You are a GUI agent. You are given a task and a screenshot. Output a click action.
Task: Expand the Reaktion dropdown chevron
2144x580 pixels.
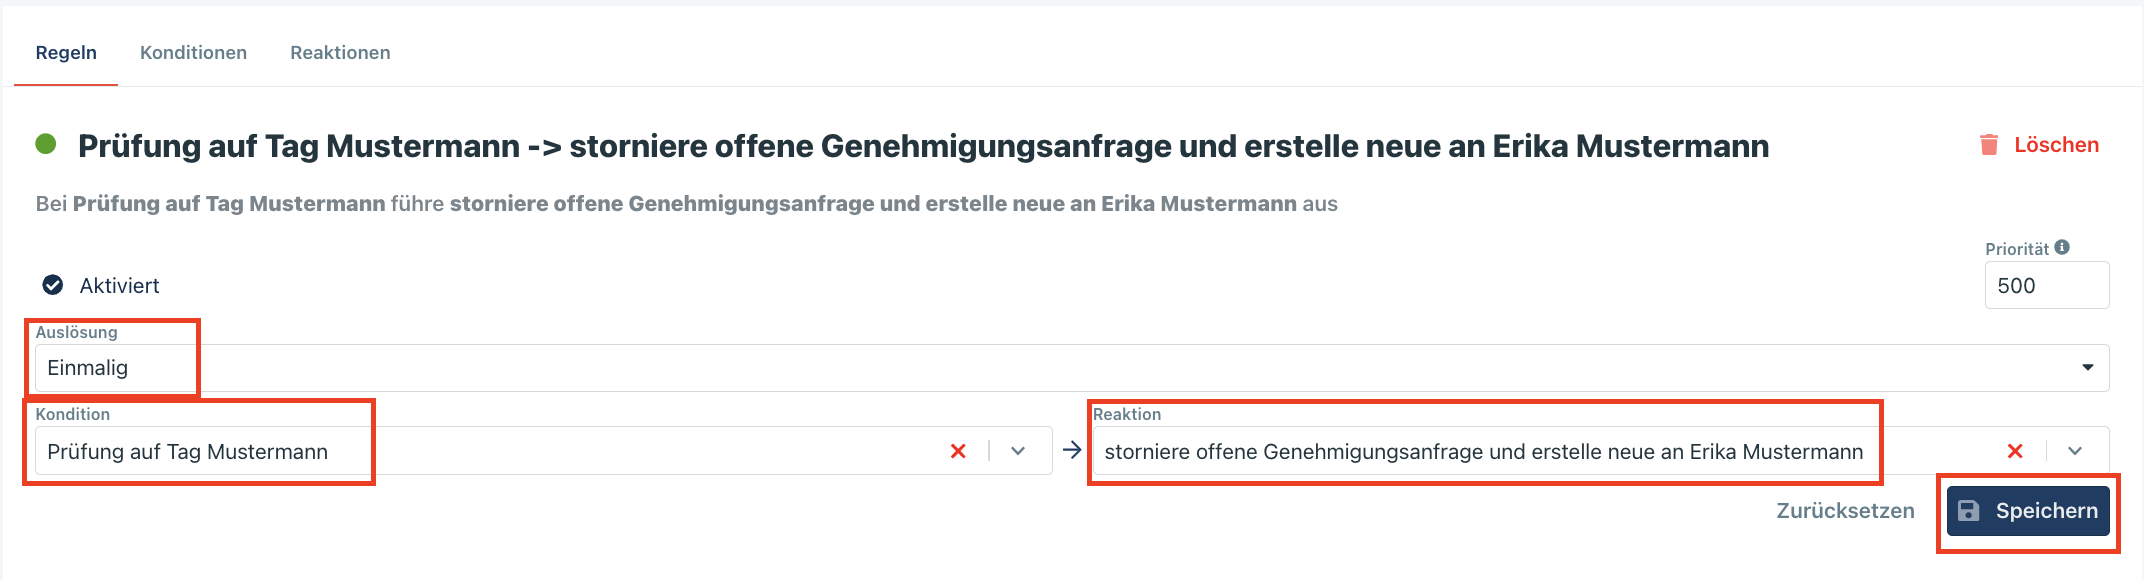click(x=2075, y=451)
